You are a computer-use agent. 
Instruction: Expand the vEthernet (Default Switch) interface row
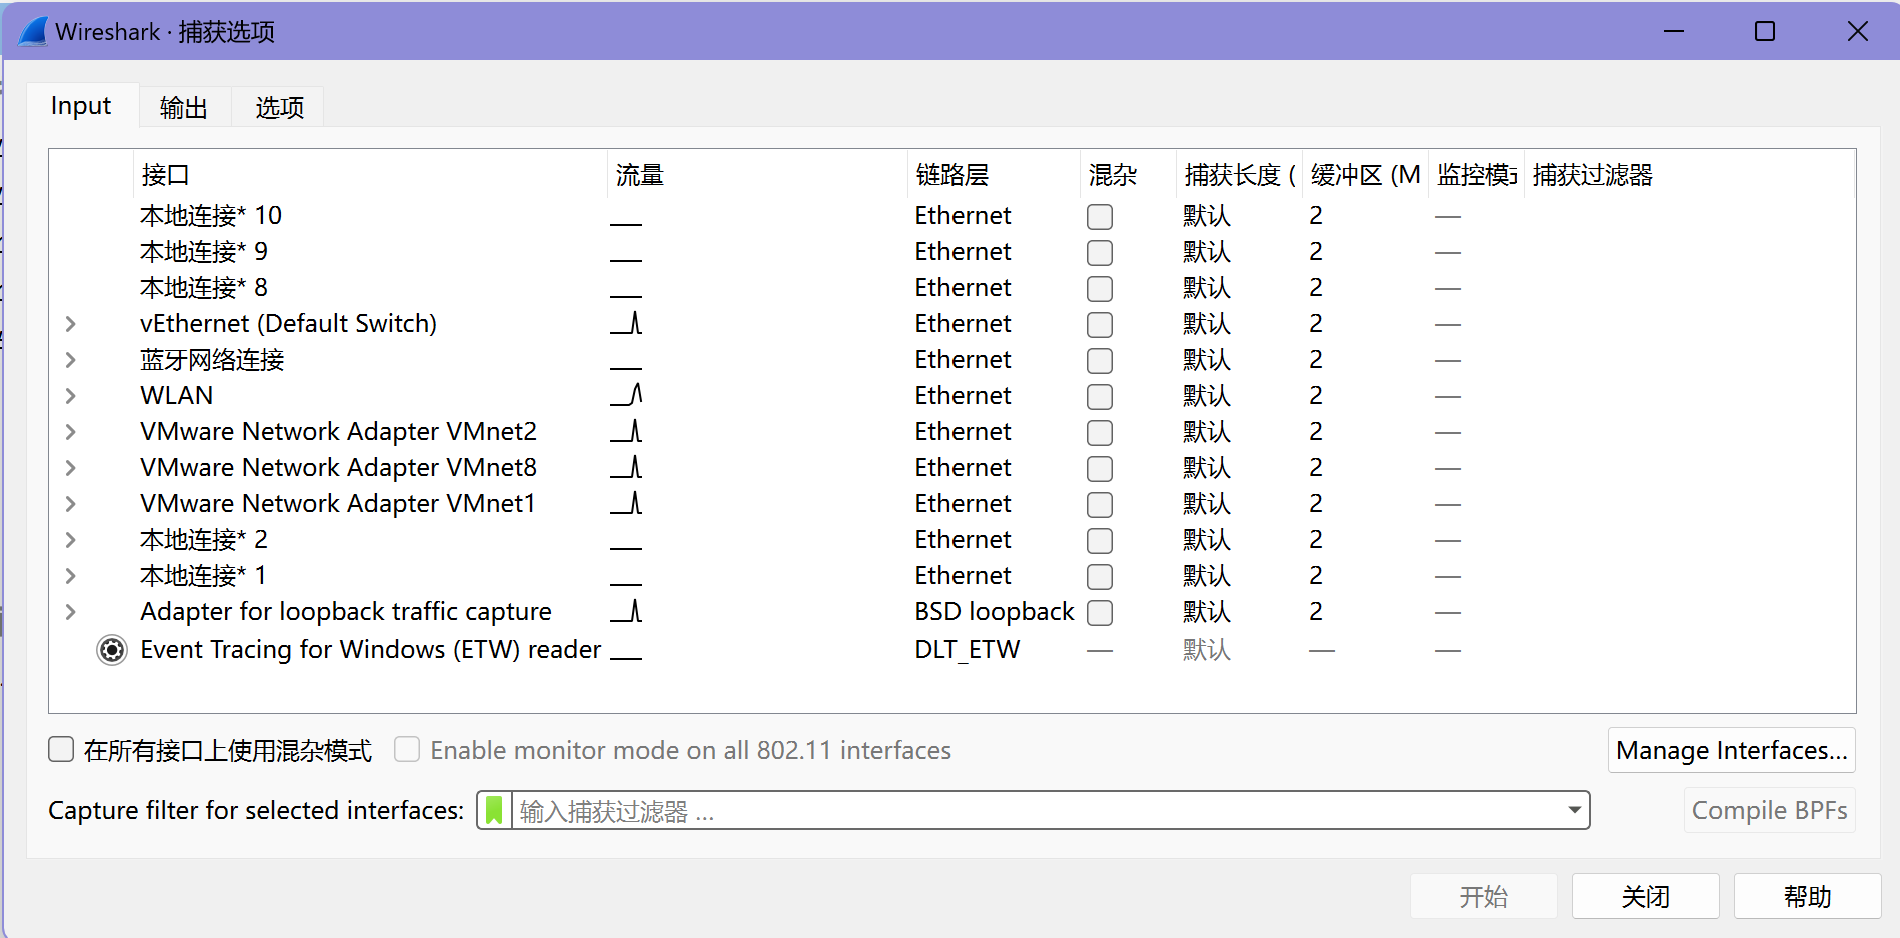coord(70,324)
